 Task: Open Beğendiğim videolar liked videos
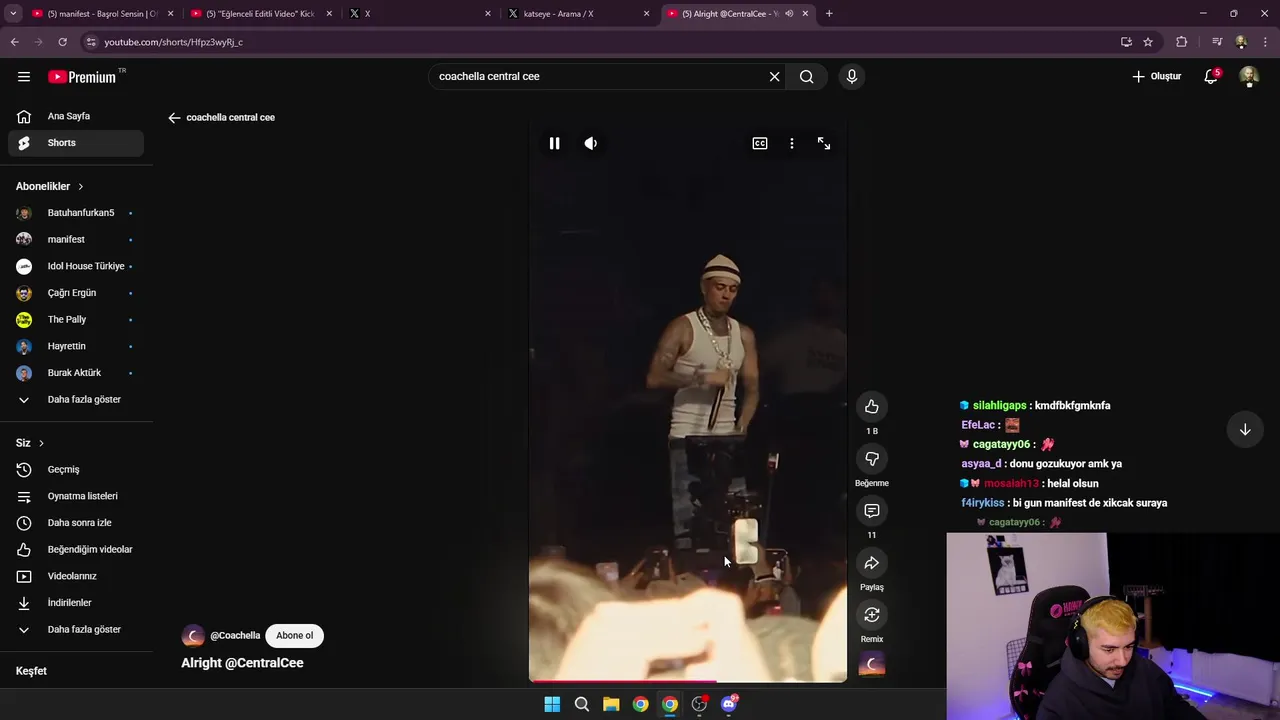pyautogui.click(x=76, y=549)
